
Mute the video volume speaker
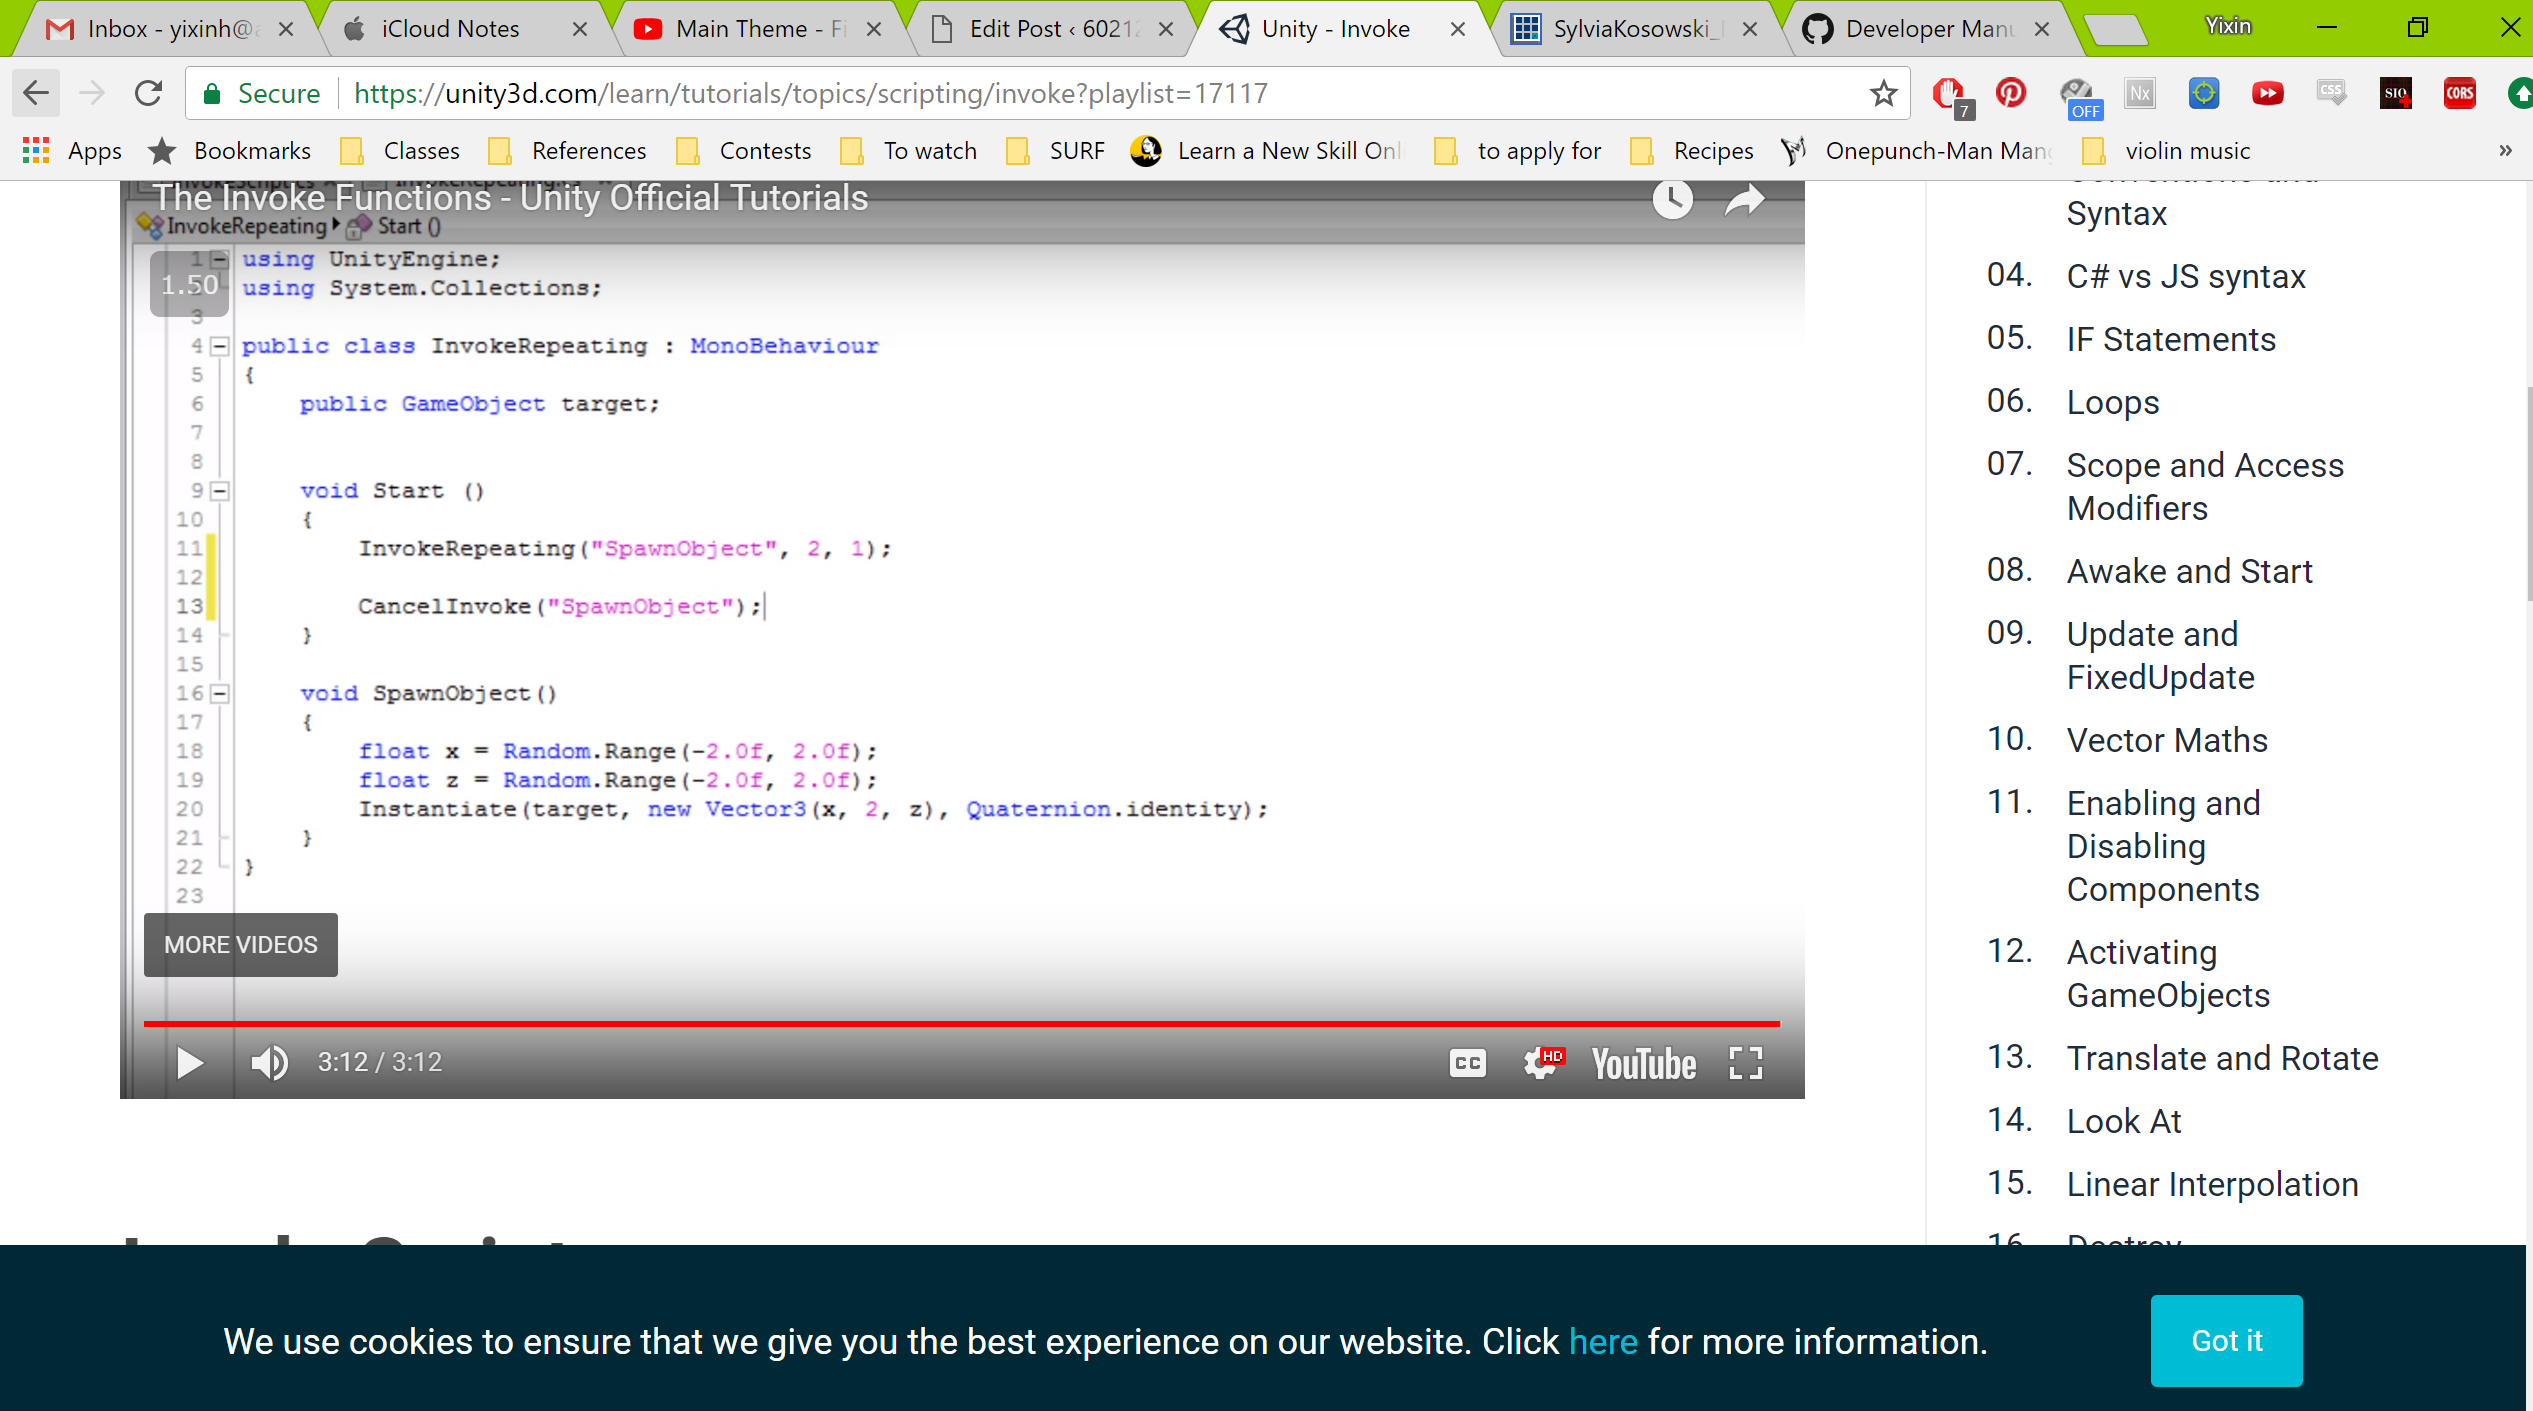click(269, 1062)
